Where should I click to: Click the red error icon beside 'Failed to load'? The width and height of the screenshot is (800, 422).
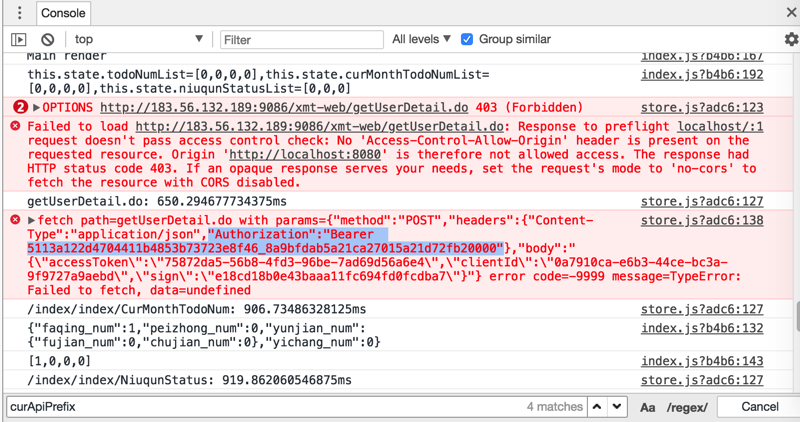(x=15, y=127)
